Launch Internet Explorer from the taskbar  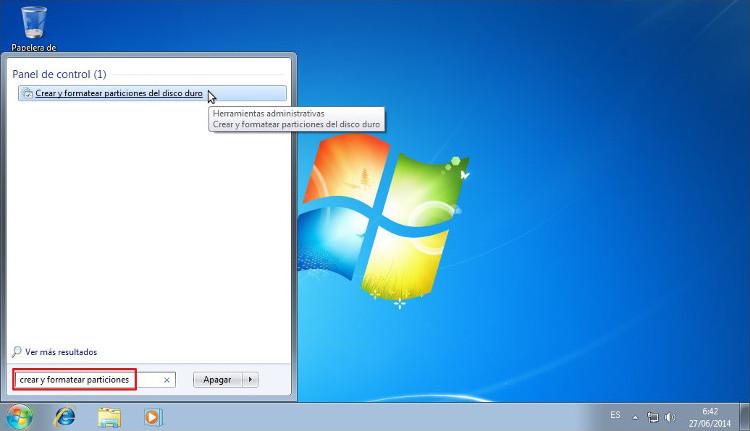point(65,416)
